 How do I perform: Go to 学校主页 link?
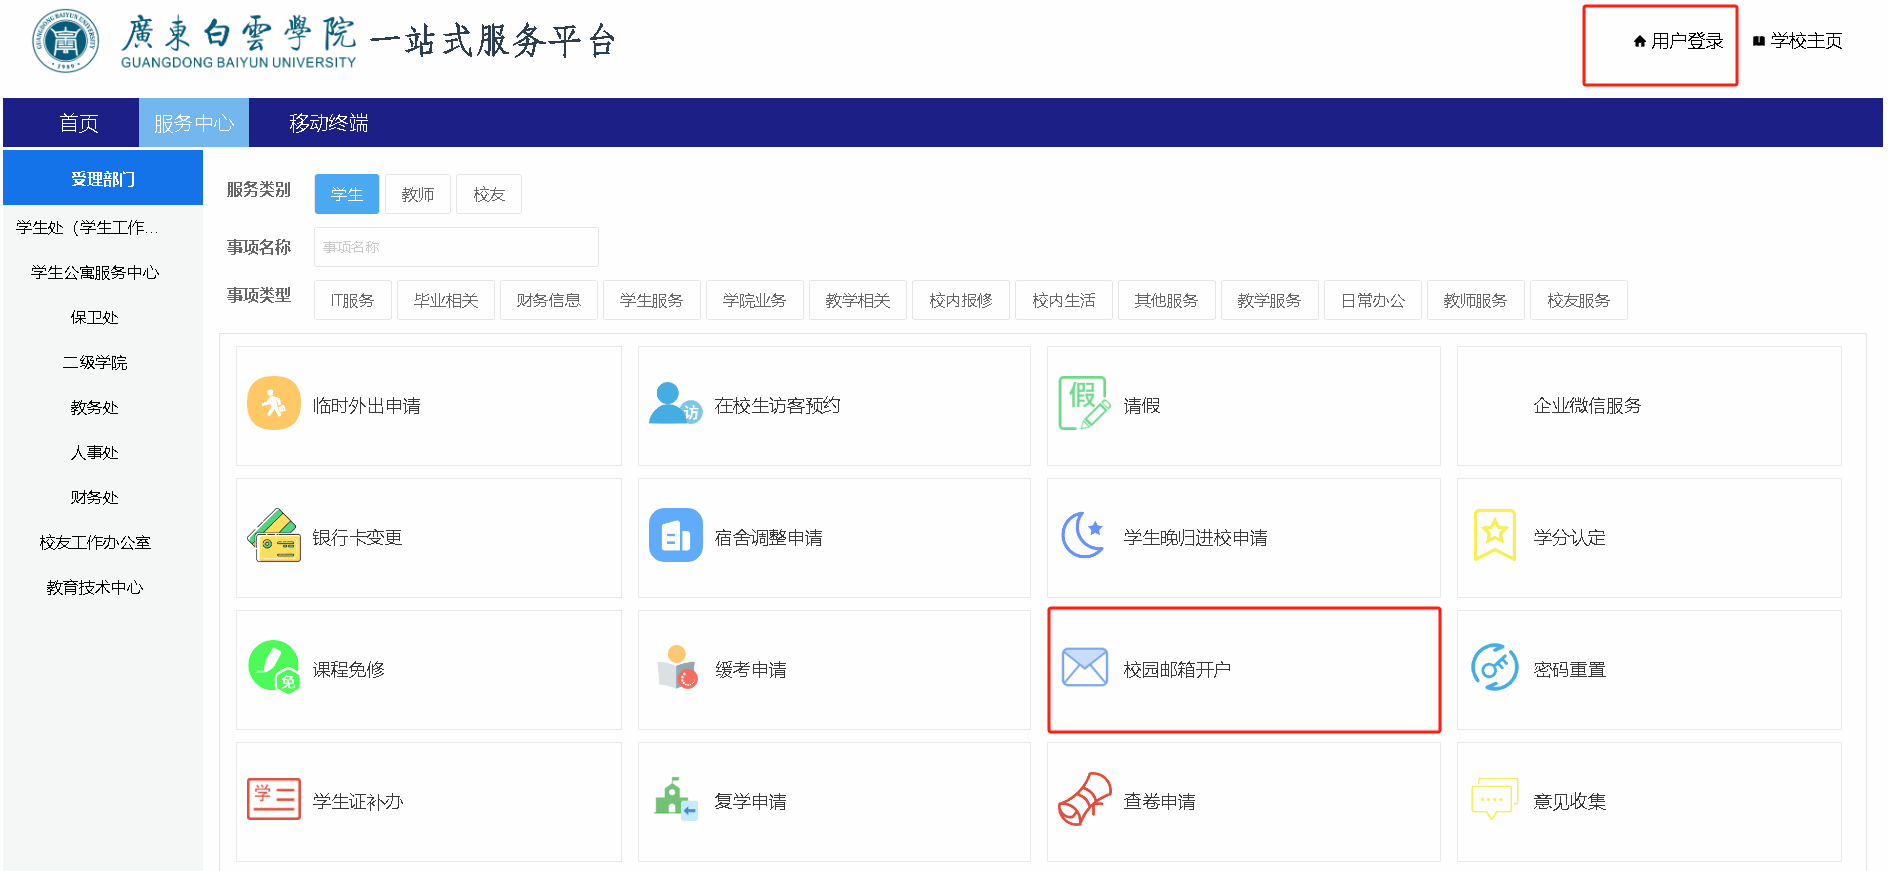[x=1798, y=41]
